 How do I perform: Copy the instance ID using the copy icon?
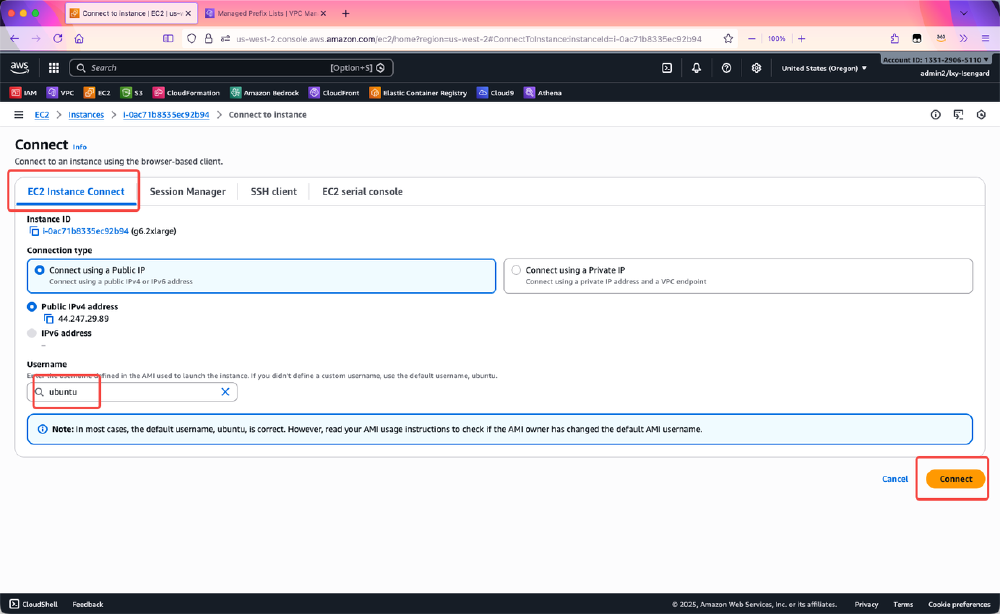[32, 229]
